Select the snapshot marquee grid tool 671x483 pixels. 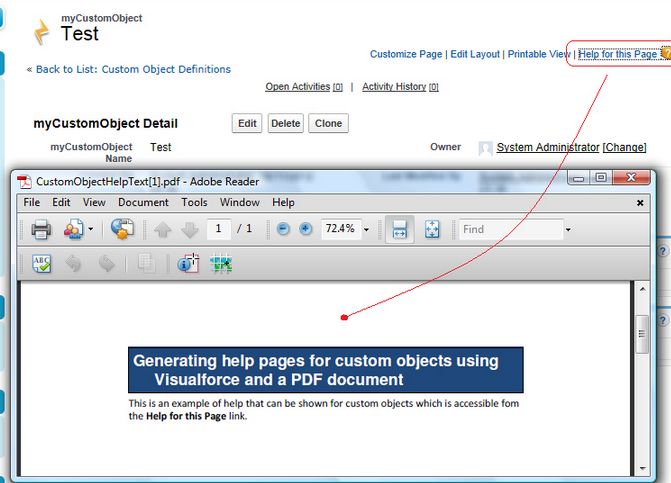click(x=221, y=264)
